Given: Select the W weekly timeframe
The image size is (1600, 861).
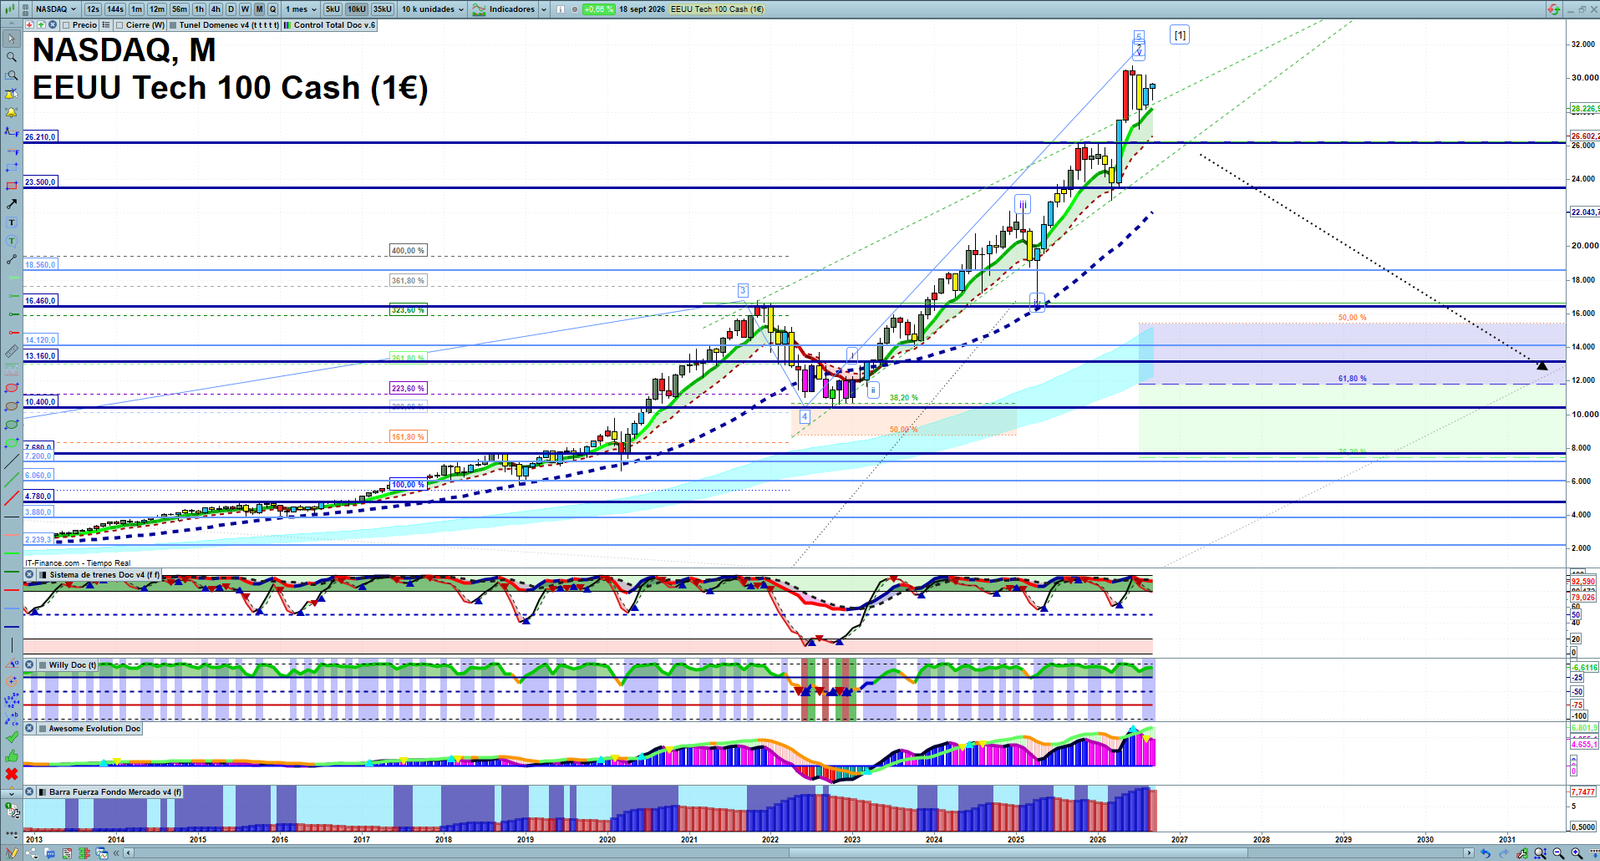Looking at the screenshot, I should click(x=245, y=9).
